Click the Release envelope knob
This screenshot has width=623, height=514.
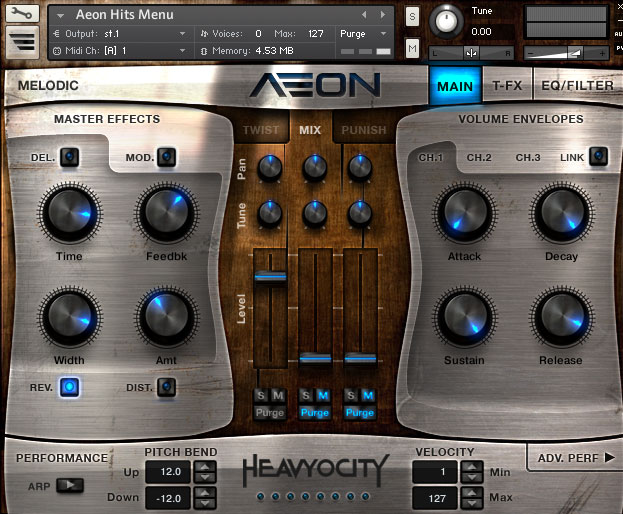(x=561, y=318)
